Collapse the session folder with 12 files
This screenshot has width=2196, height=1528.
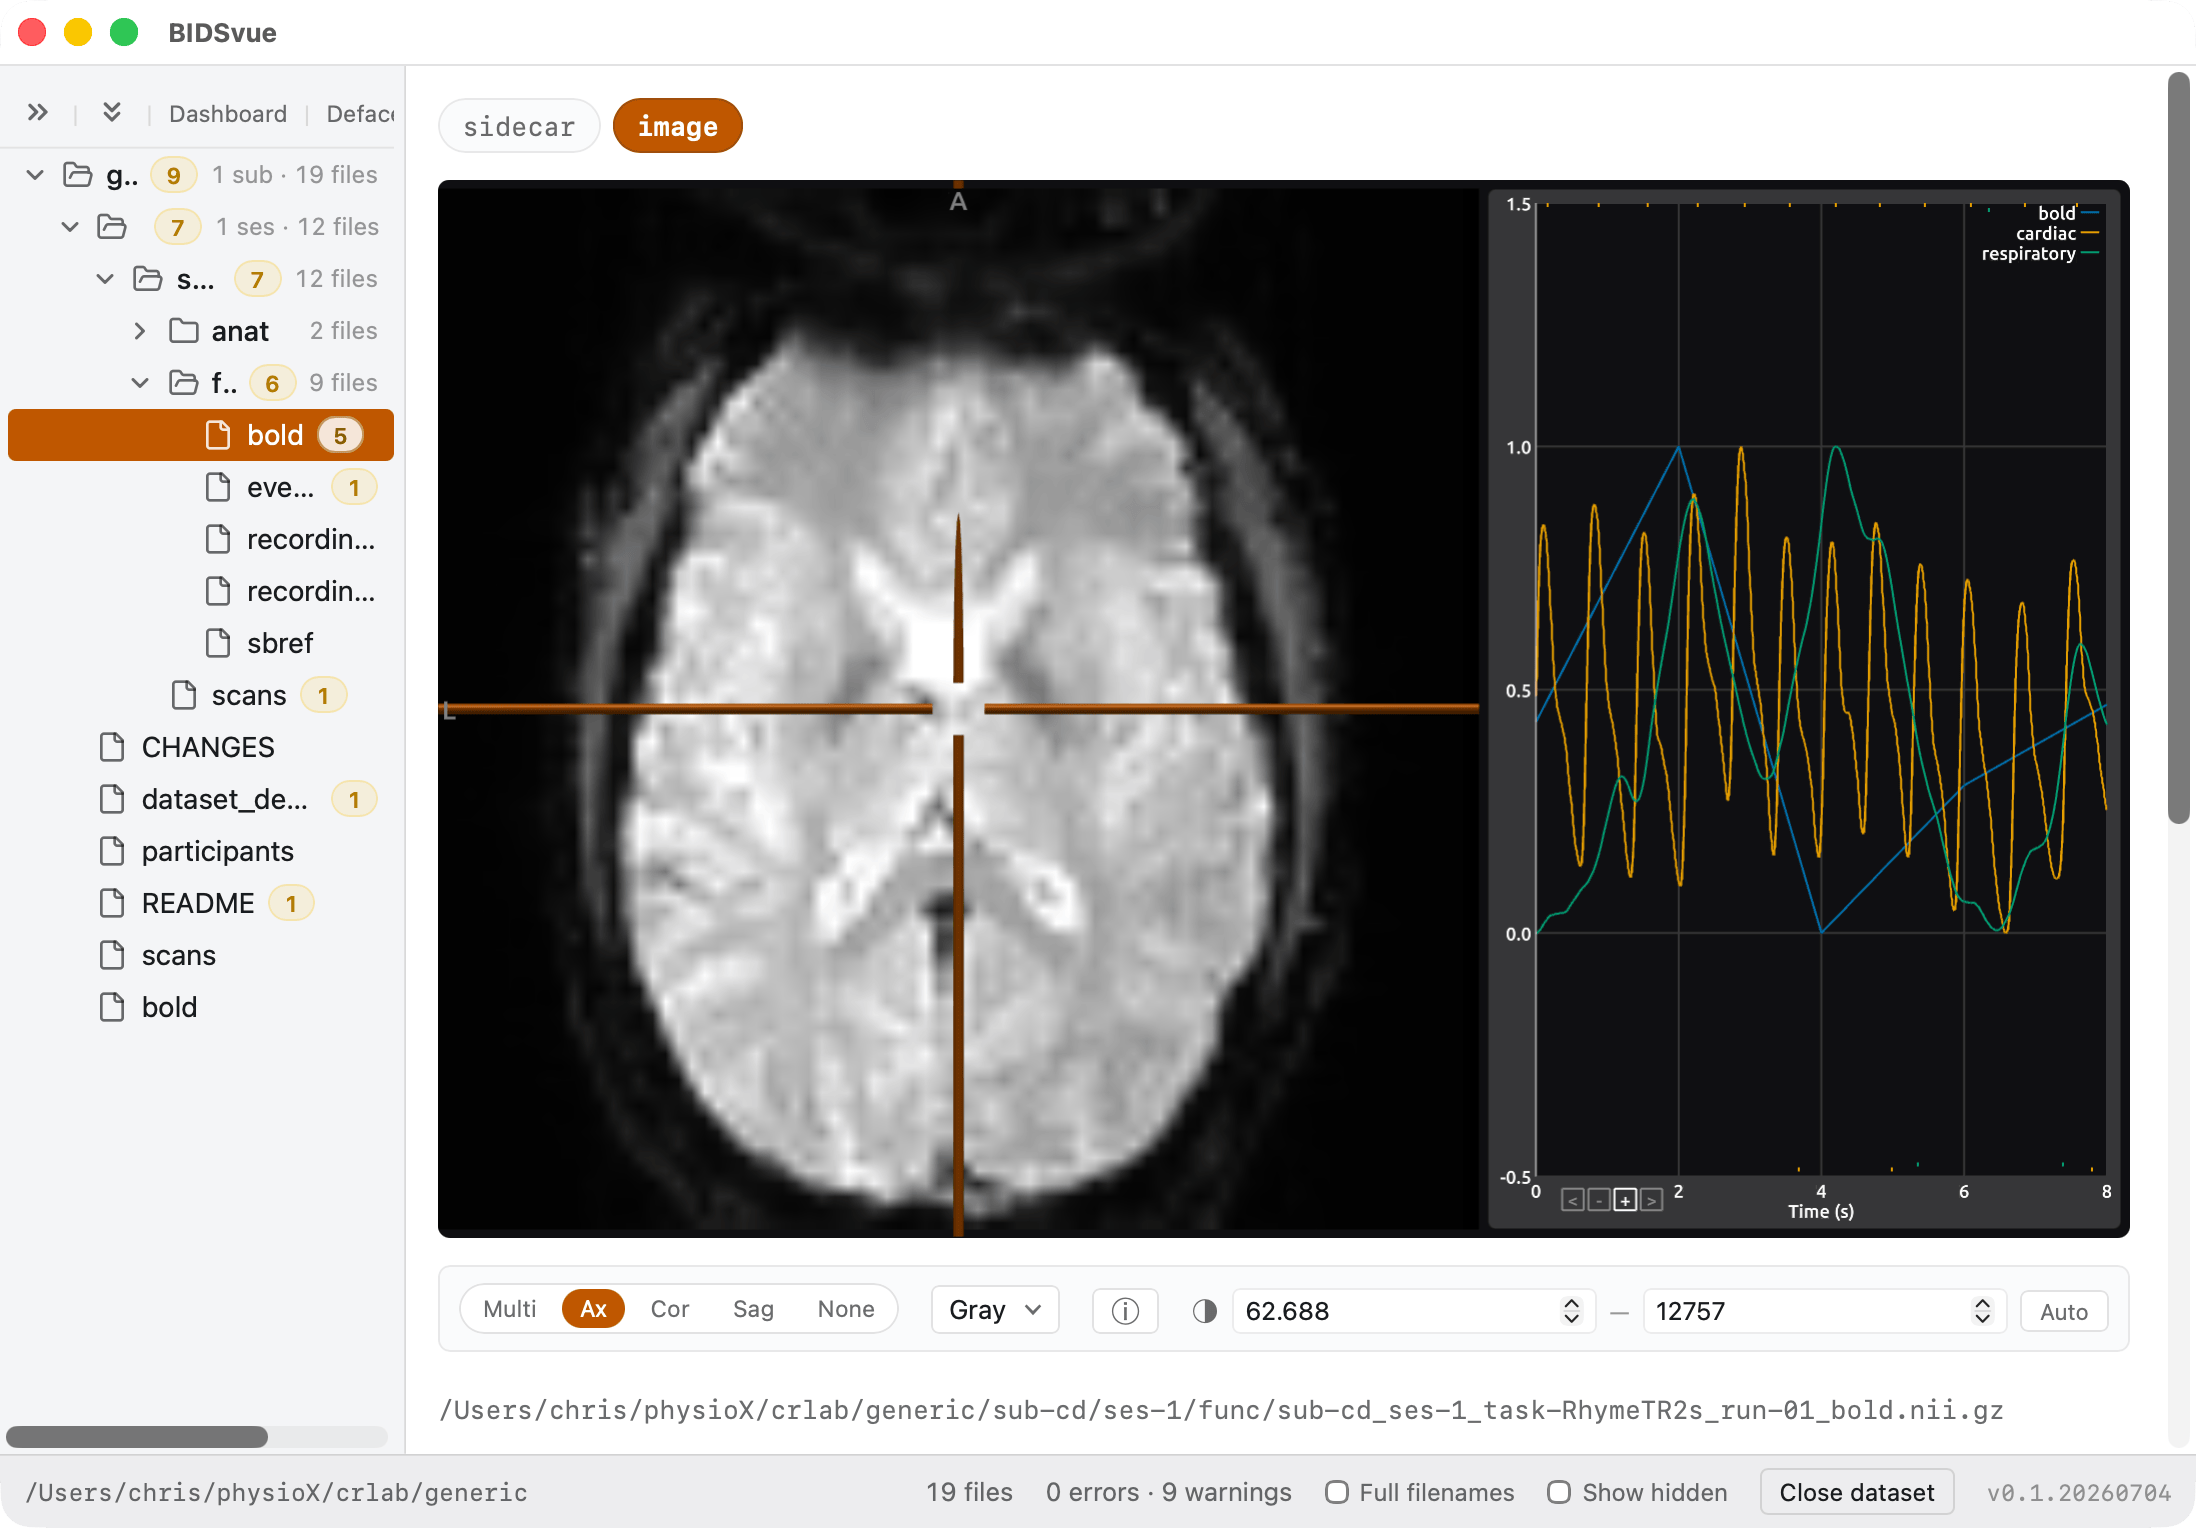[x=105, y=279]
